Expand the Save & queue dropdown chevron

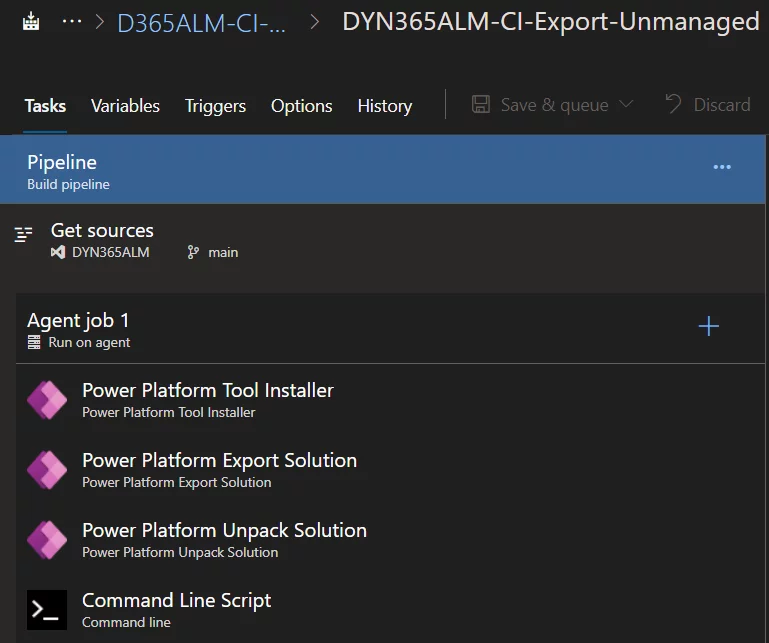tap(626, 104)
